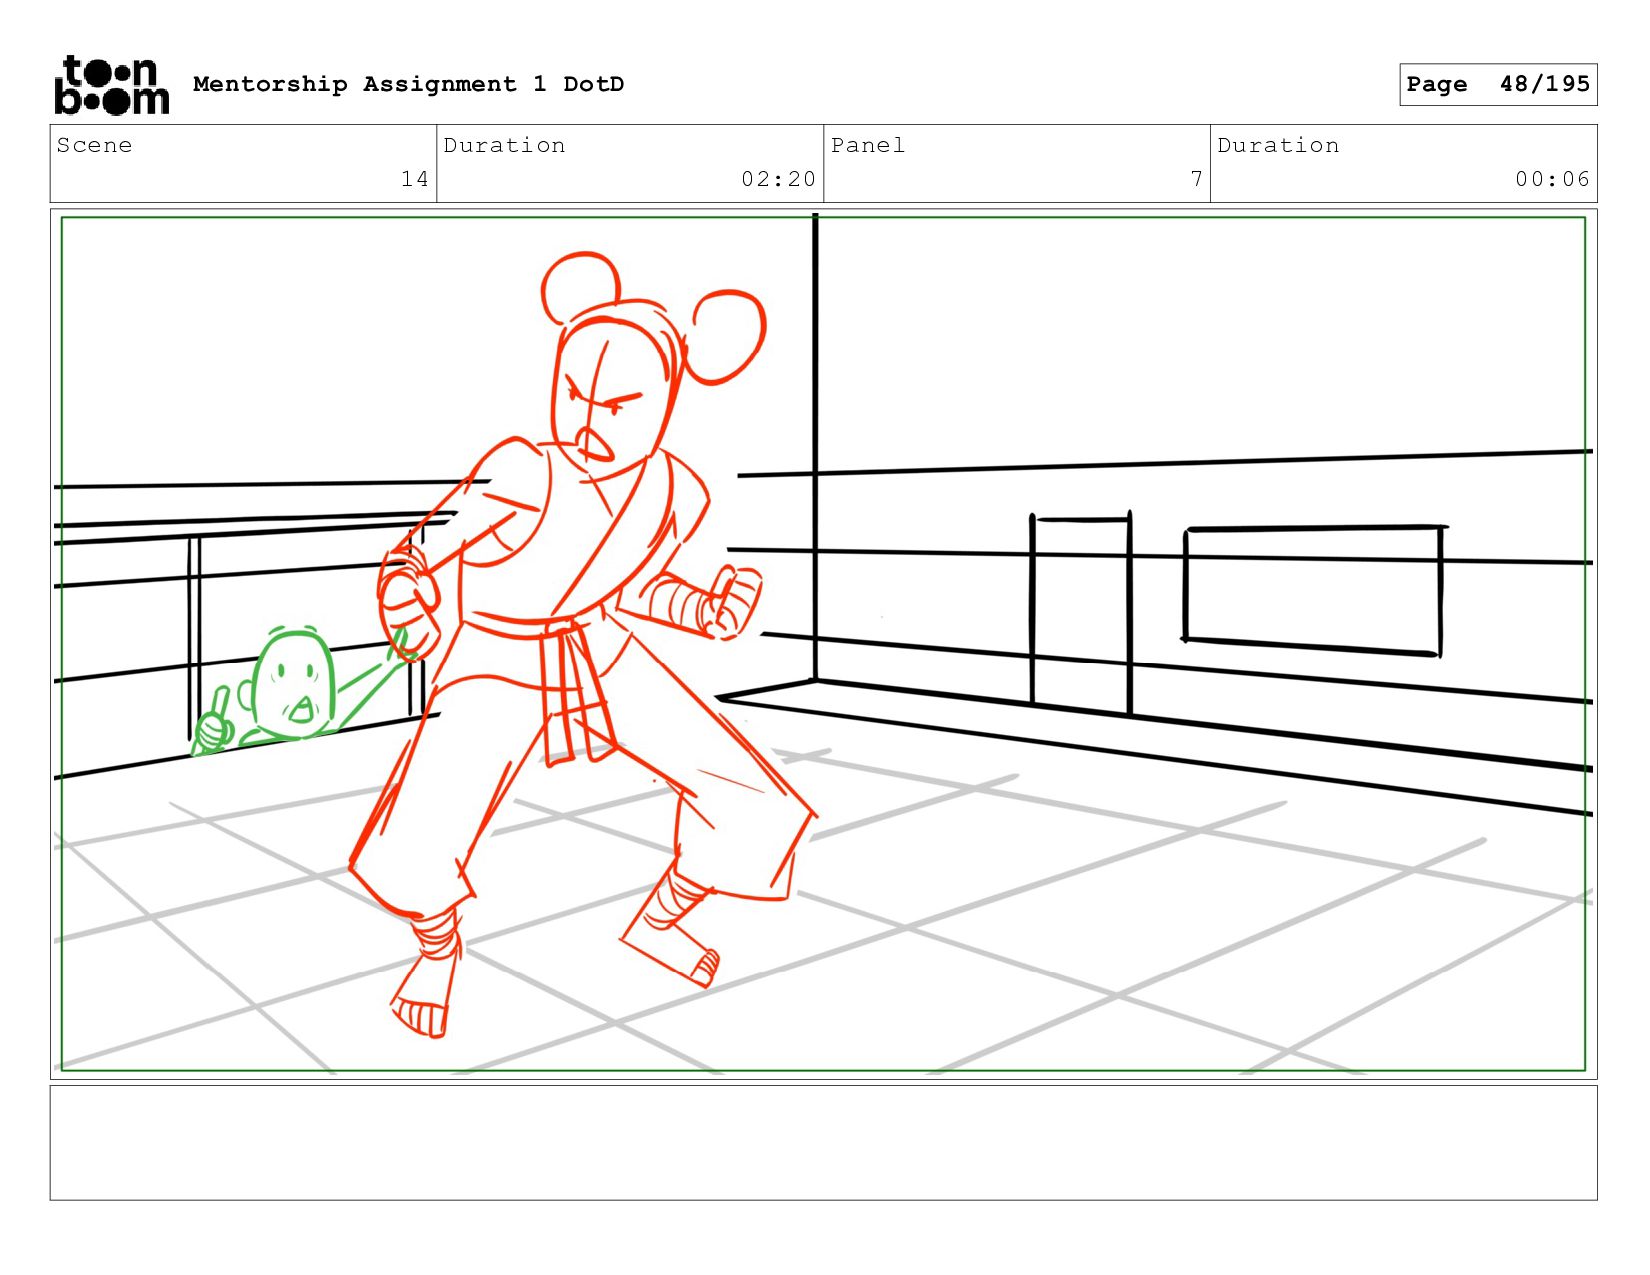Viewport: 1650px width, 1275px height.
Task: Click the fighter's right hair bun
Action: pos(727,337)
